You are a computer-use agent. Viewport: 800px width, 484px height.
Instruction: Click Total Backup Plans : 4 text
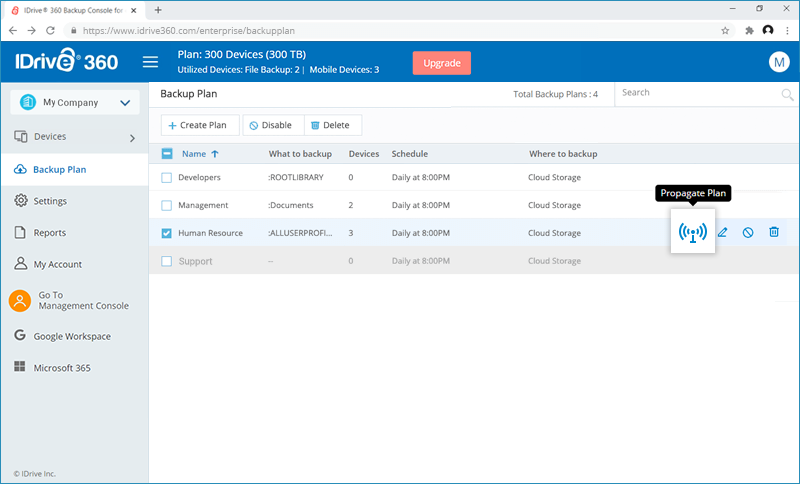556,94
